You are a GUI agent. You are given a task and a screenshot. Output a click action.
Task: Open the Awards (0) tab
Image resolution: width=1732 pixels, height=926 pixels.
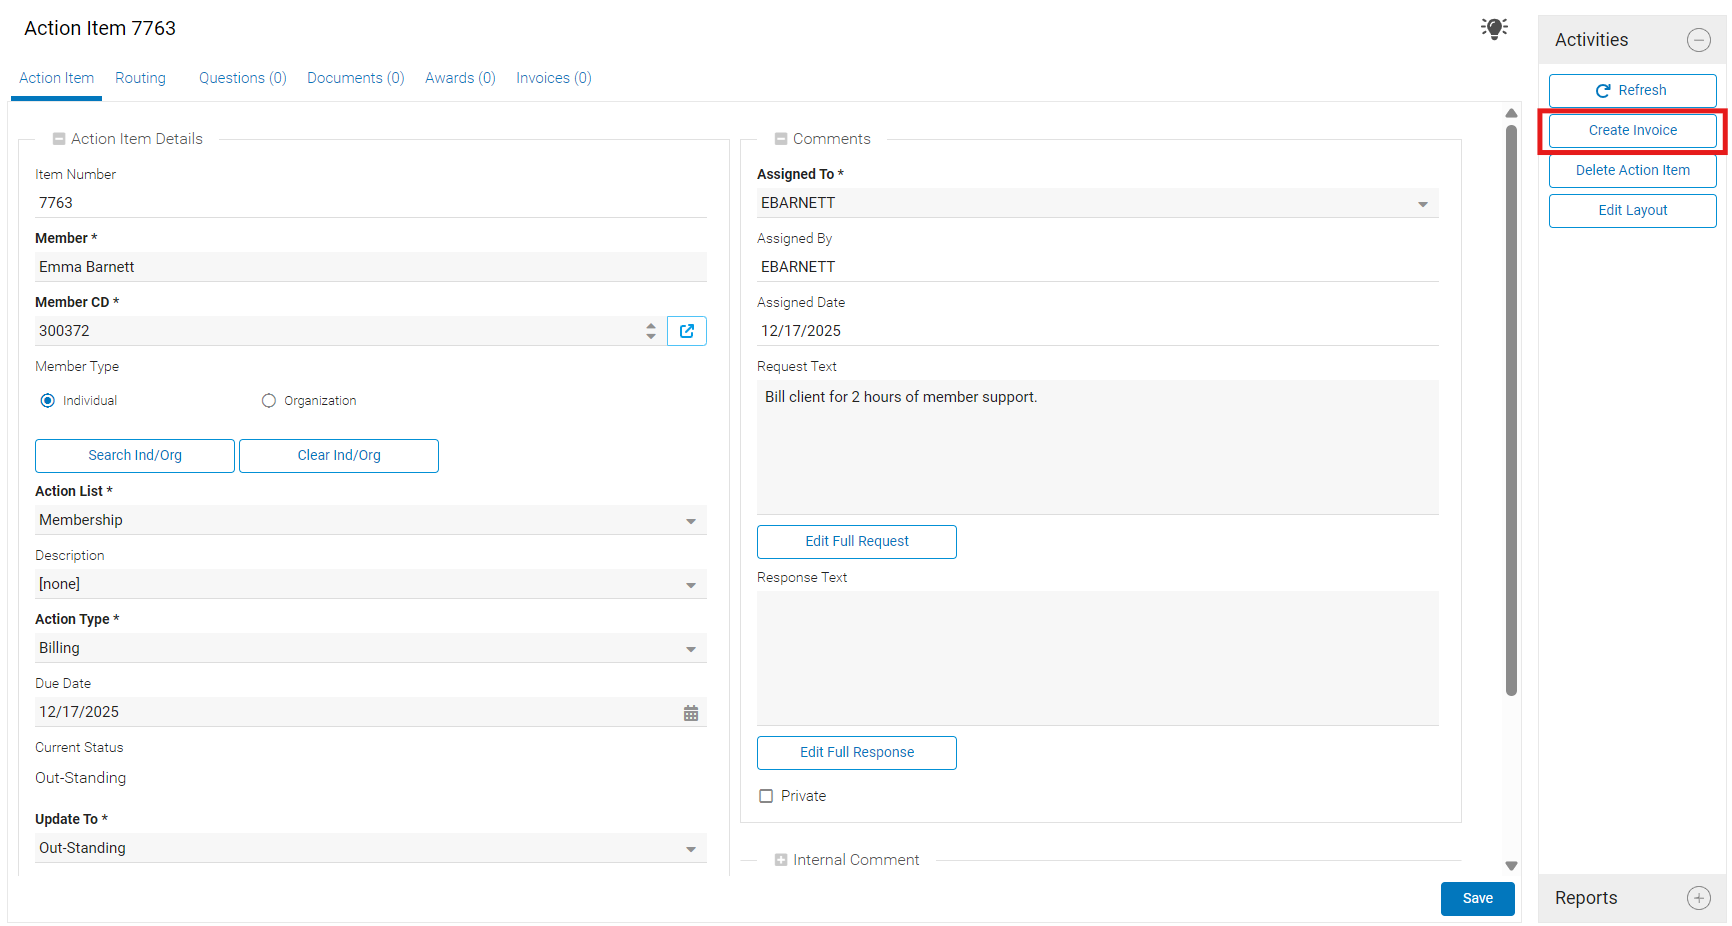[460, 78]
